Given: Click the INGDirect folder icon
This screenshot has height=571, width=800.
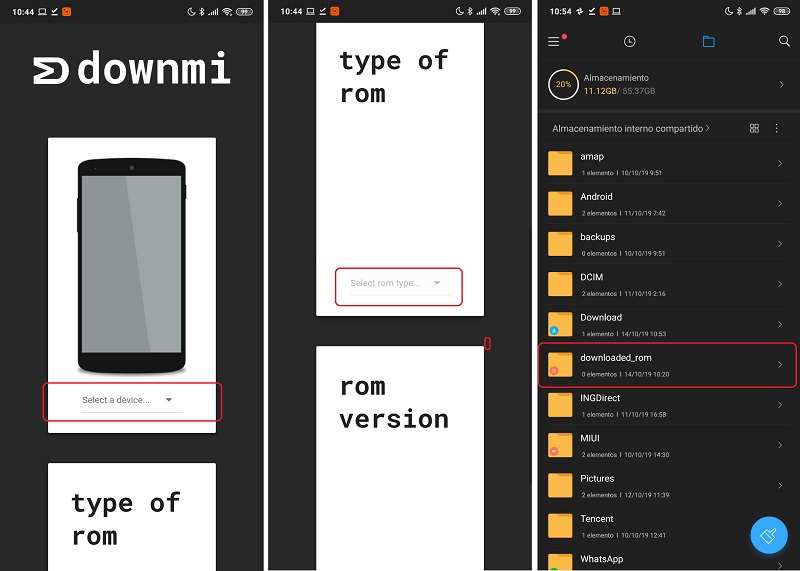Looking at the screenshot, I should pyautogui.click(x=560, y=405).
